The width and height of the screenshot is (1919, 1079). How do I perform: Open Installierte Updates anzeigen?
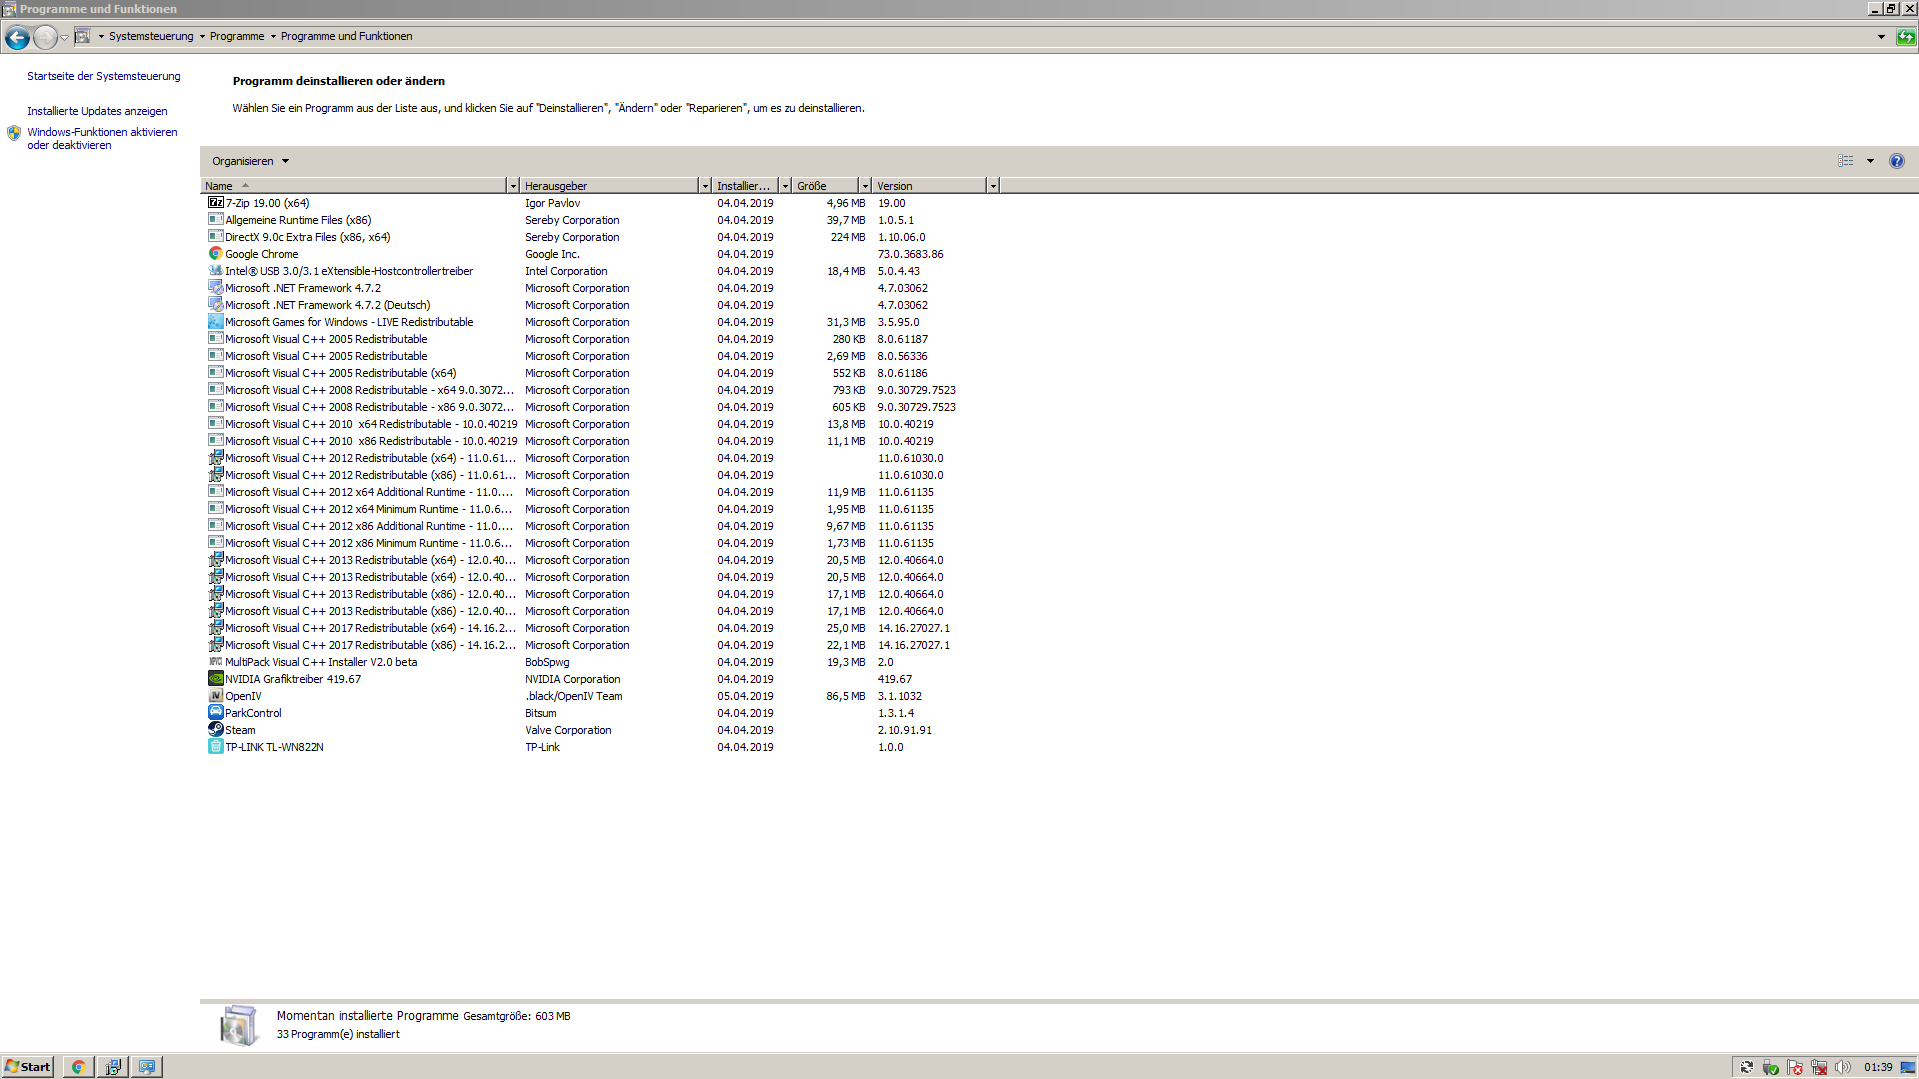tap(97, 111)
